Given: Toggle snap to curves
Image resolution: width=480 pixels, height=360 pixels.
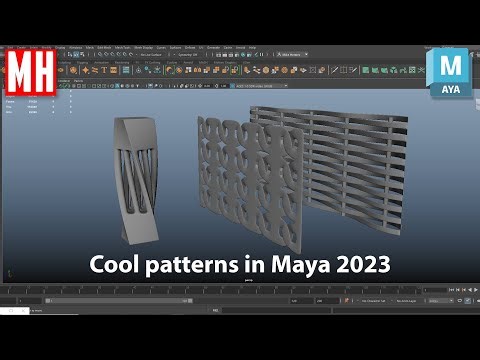Looking at the screenshot, I should tap(106, 54).
